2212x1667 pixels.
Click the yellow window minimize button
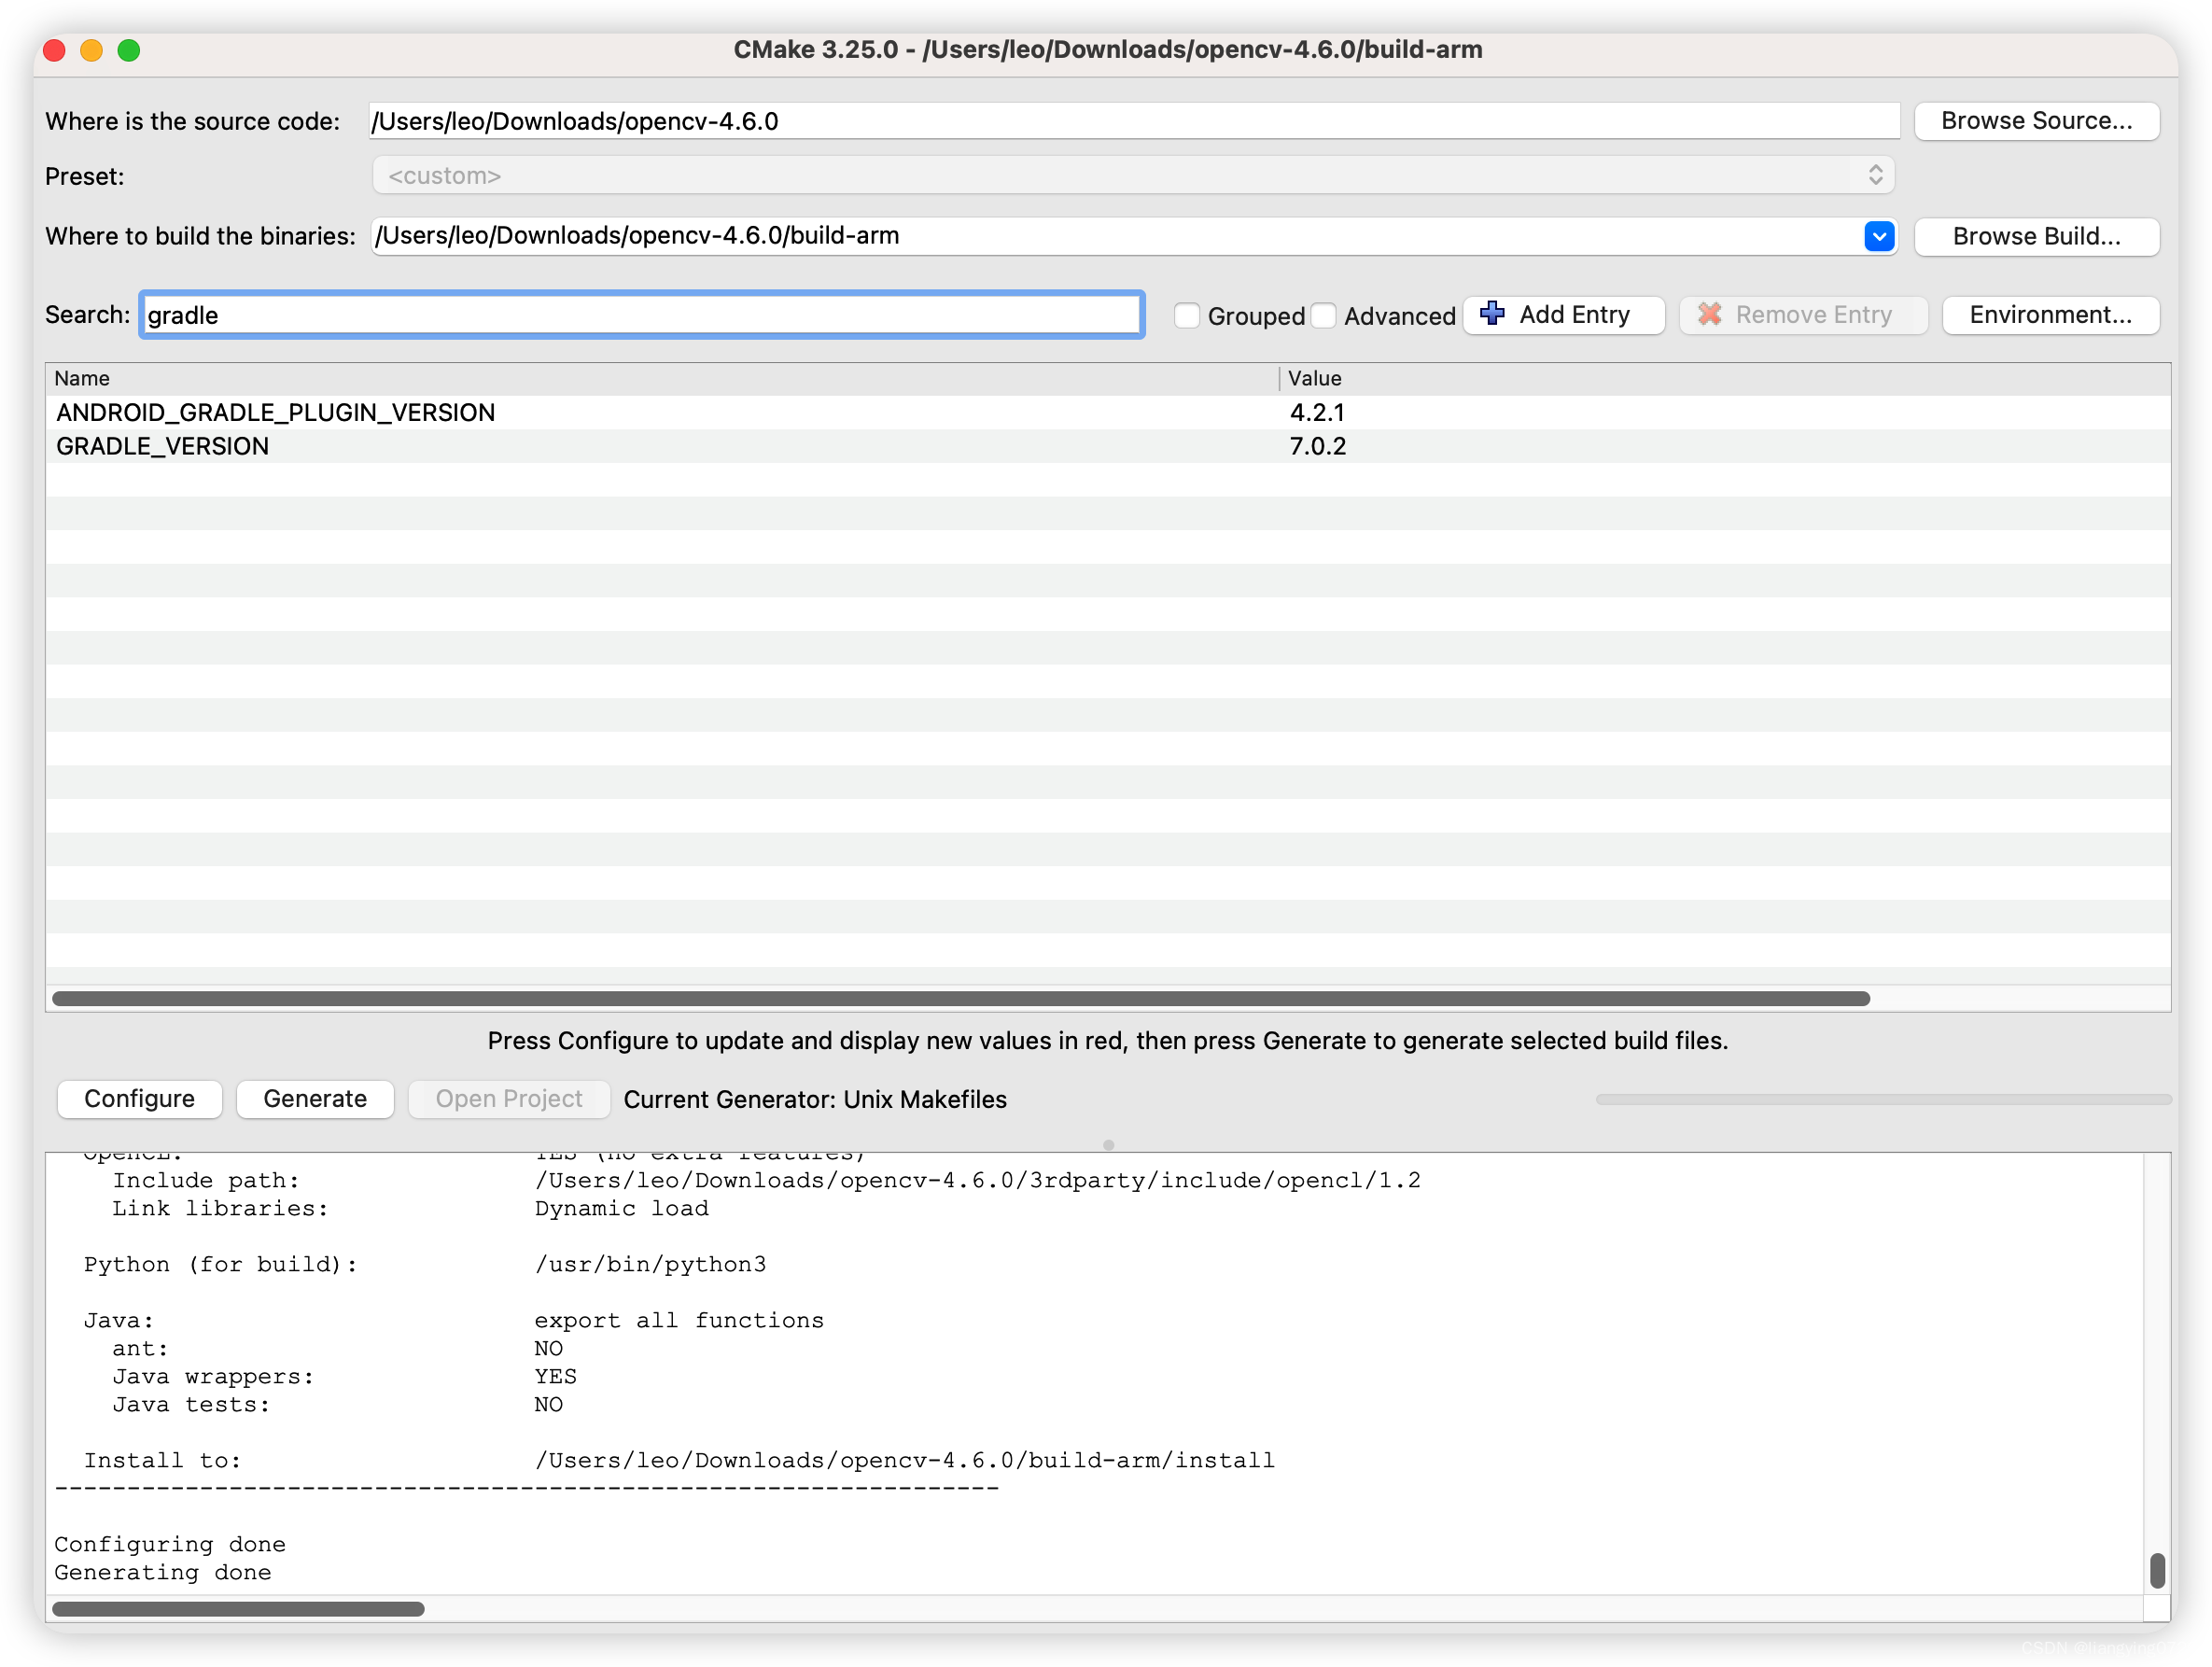(x=92, y=50)
